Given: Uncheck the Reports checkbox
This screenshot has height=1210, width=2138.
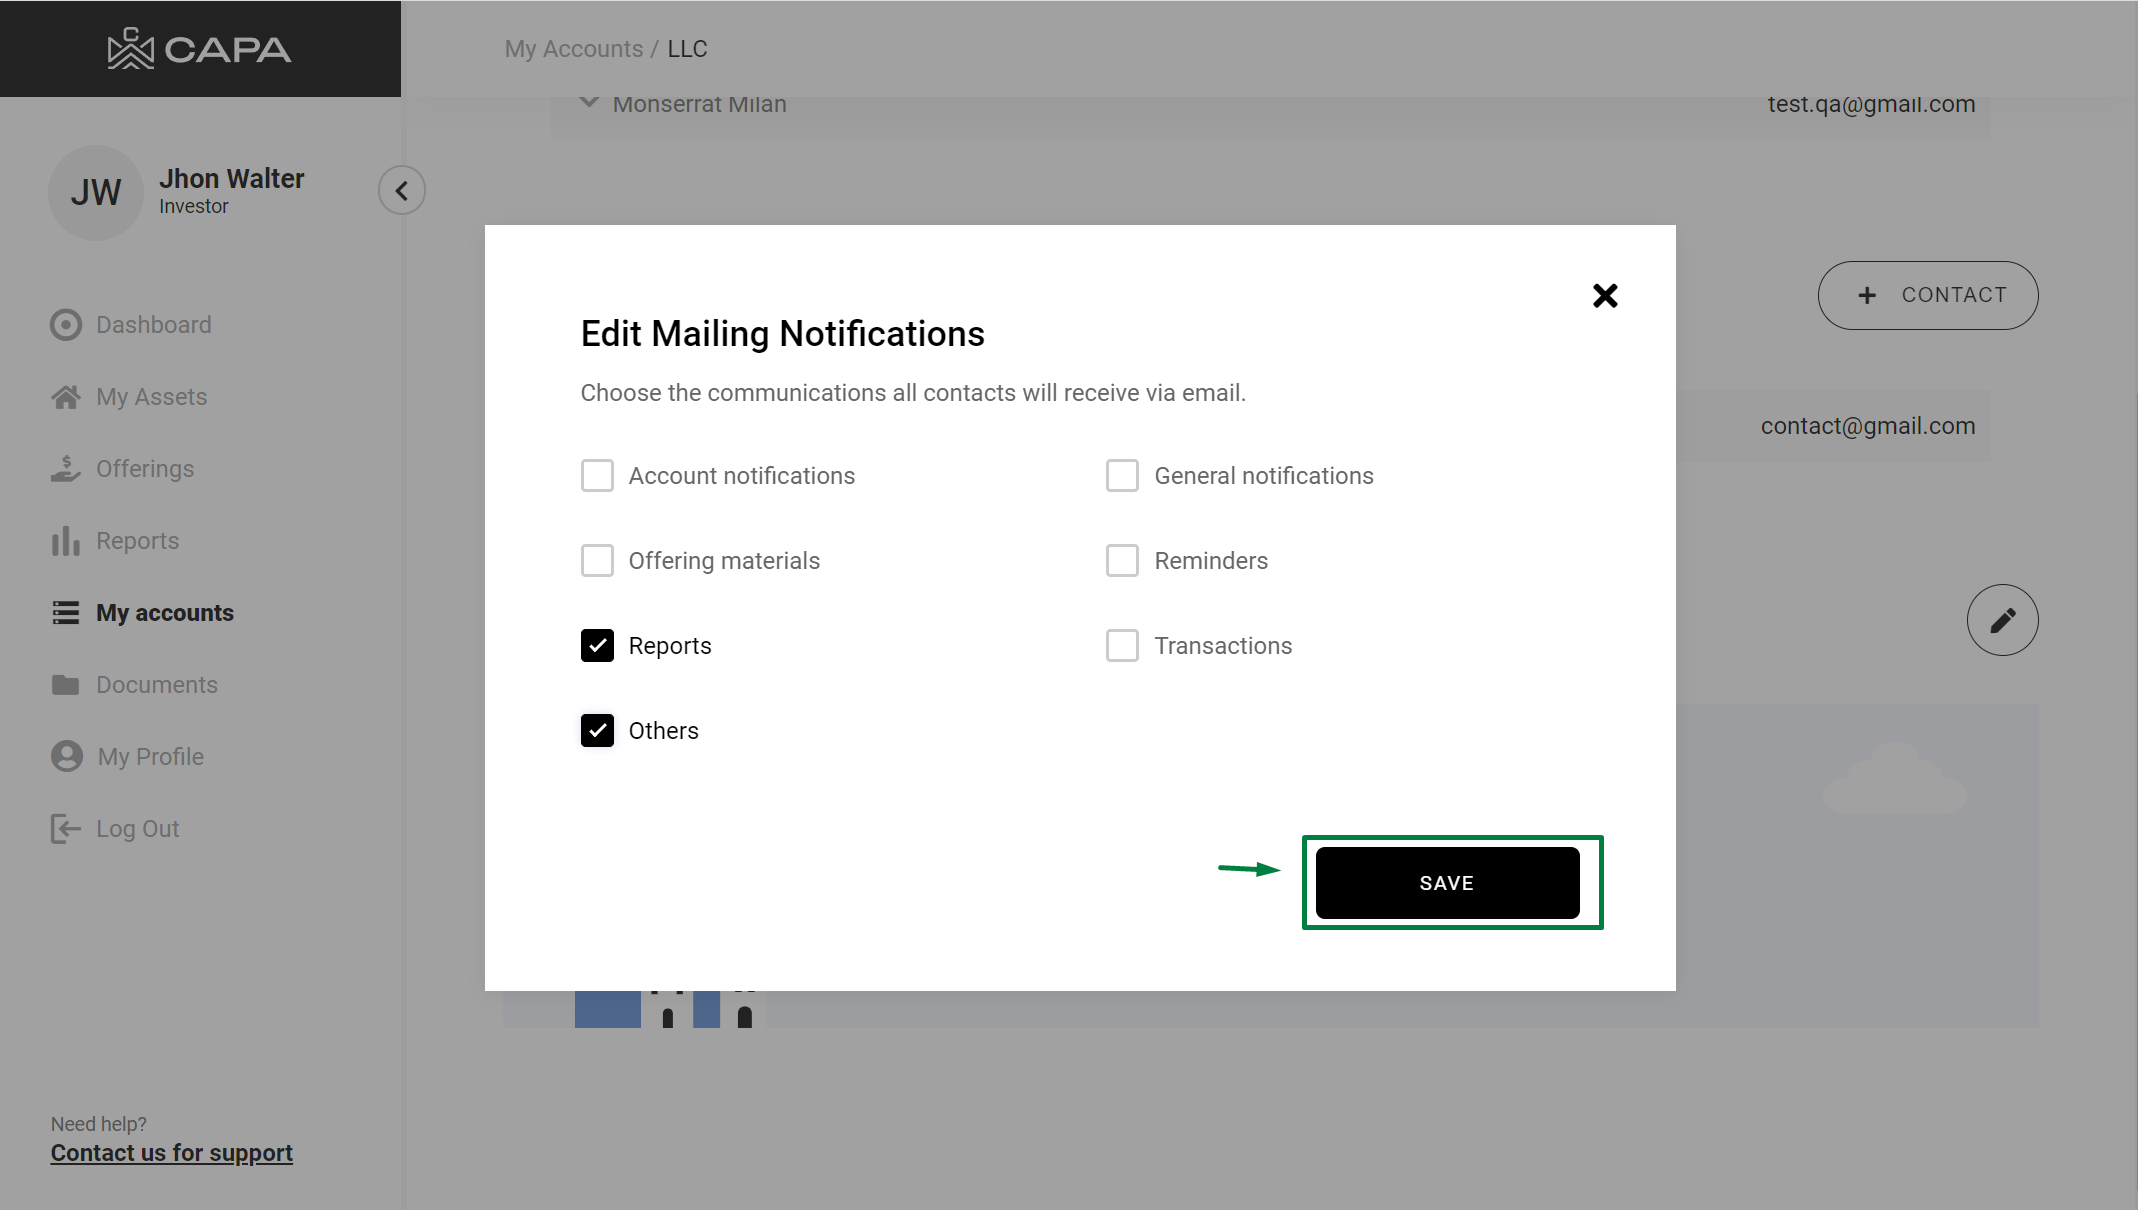Looking at the screenshot, I should 597,646.
